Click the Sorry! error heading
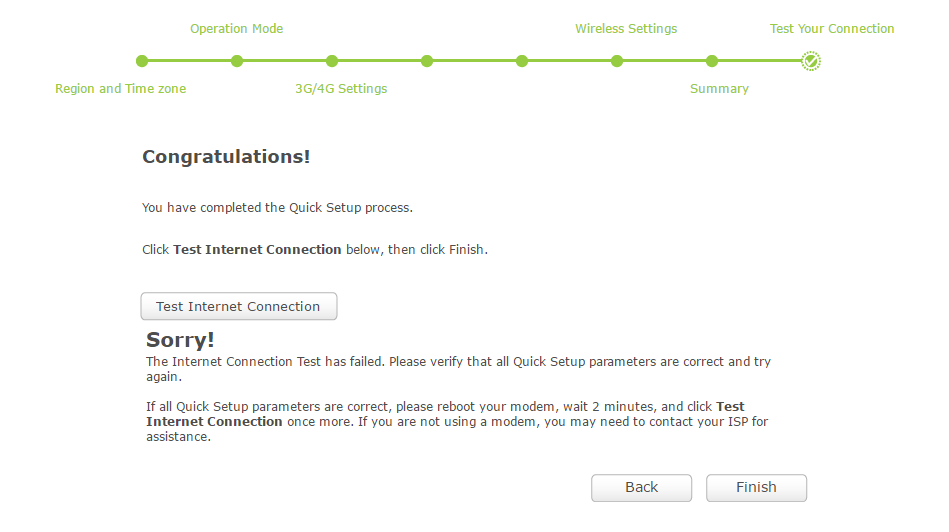Viewport: 949px width, 532px height. [180, 340]
